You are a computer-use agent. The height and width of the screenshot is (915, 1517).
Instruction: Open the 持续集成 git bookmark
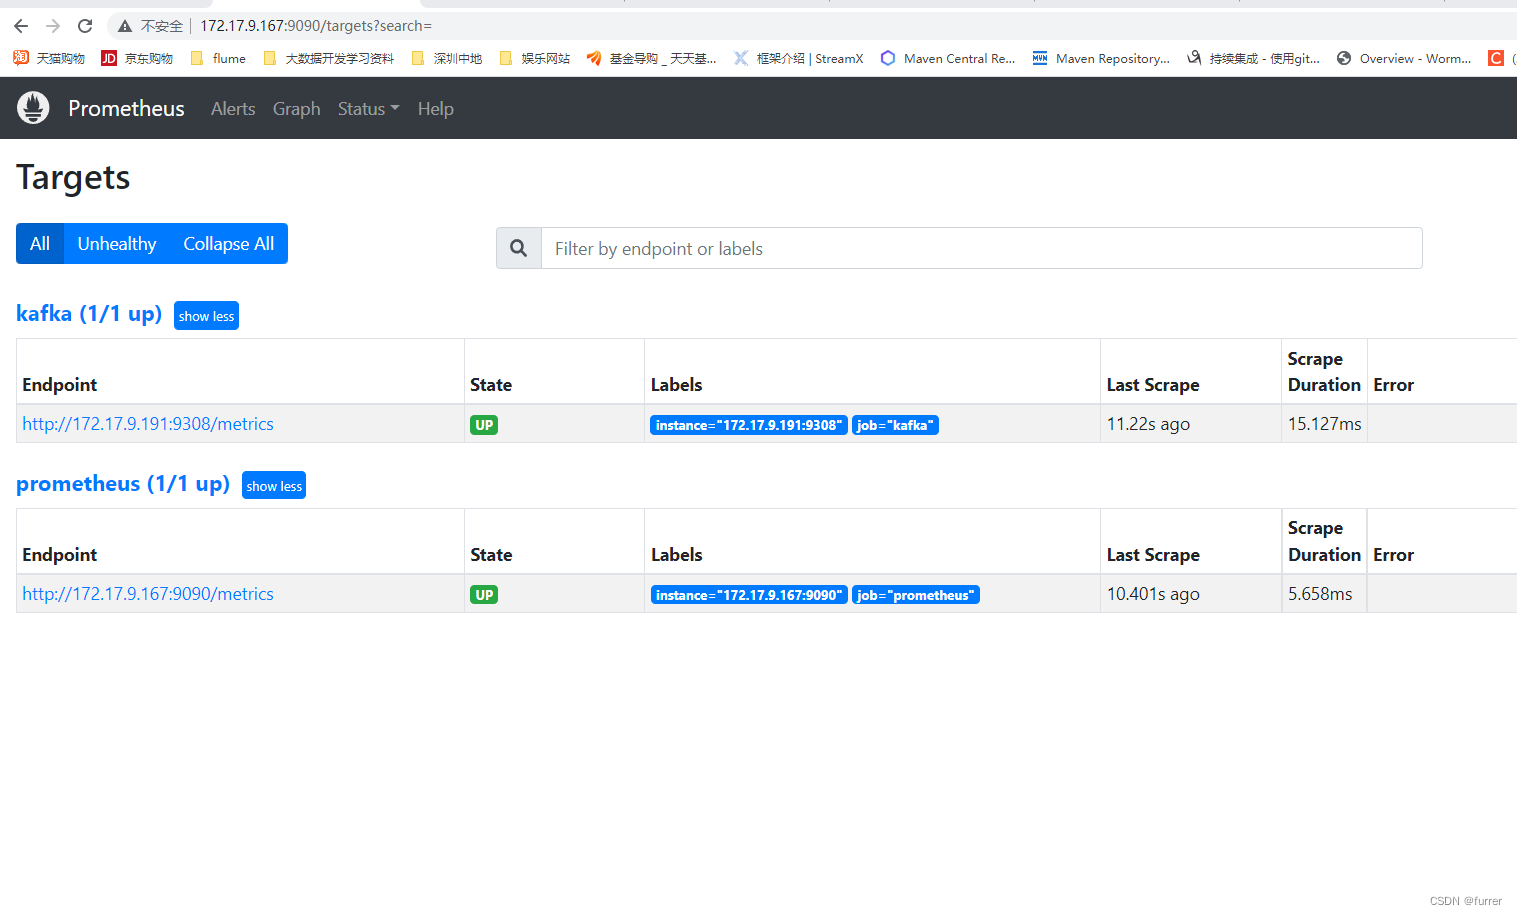click(1253, 58)
